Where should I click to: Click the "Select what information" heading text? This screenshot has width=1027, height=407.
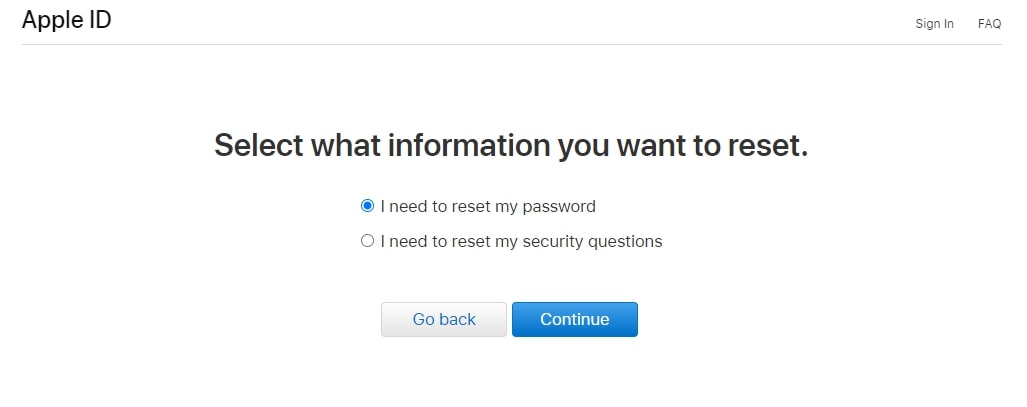(x=510, y=145)
